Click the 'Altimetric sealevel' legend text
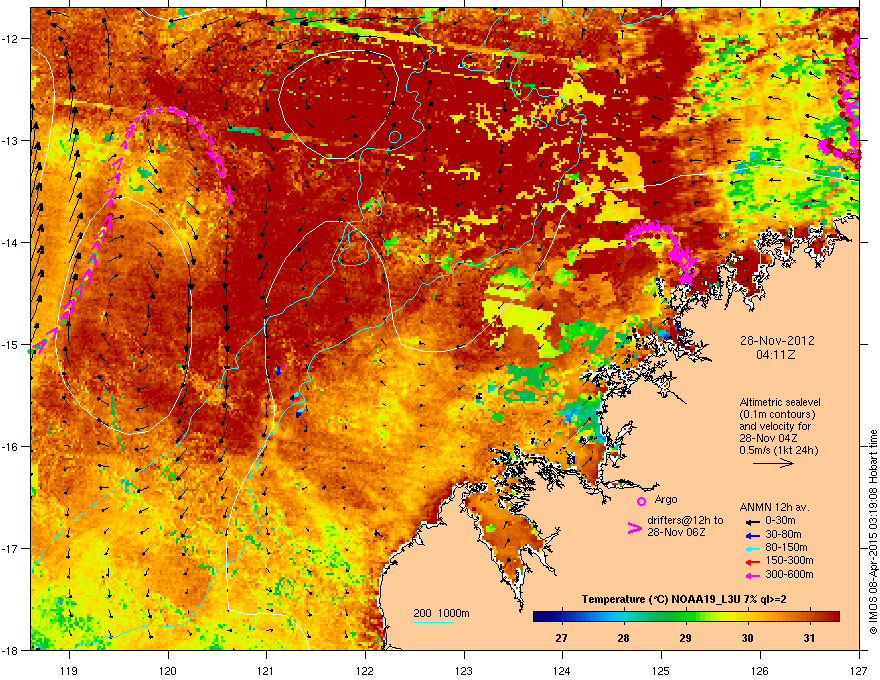 780,402
